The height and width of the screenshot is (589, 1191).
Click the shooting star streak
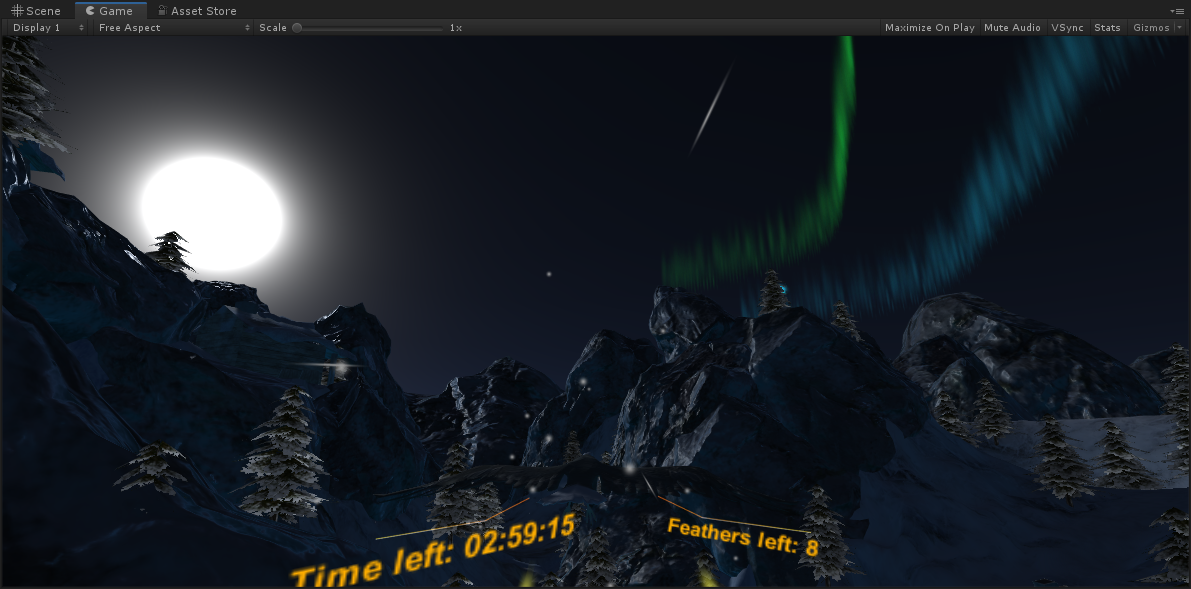[712, 107]
